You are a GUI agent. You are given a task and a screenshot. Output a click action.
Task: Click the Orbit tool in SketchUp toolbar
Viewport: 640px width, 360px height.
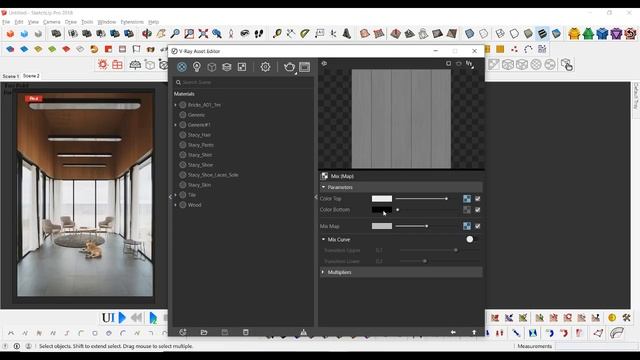pyautogui.click(x=147, y=33)
